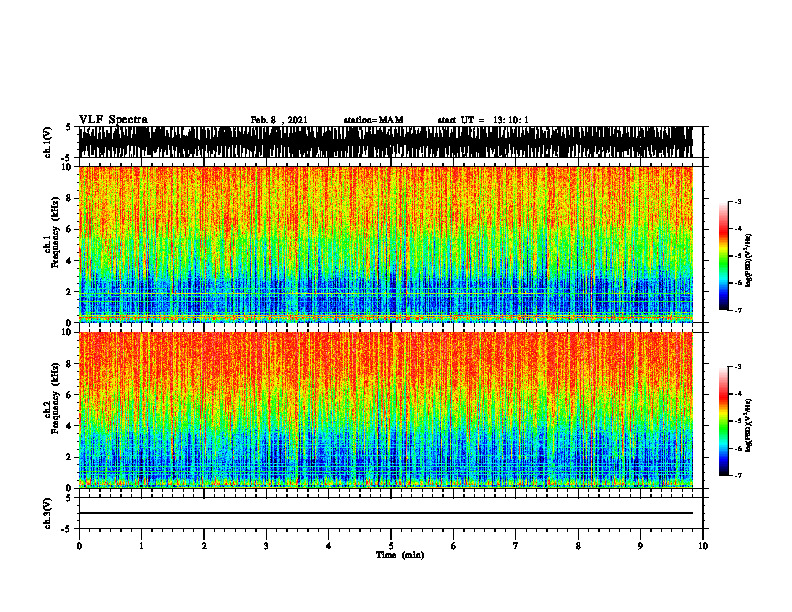The height and width of the screenshot is (612, 792).
Task: Click the "-5" tick of ch.3(V) axis
Action: [67, 529]
